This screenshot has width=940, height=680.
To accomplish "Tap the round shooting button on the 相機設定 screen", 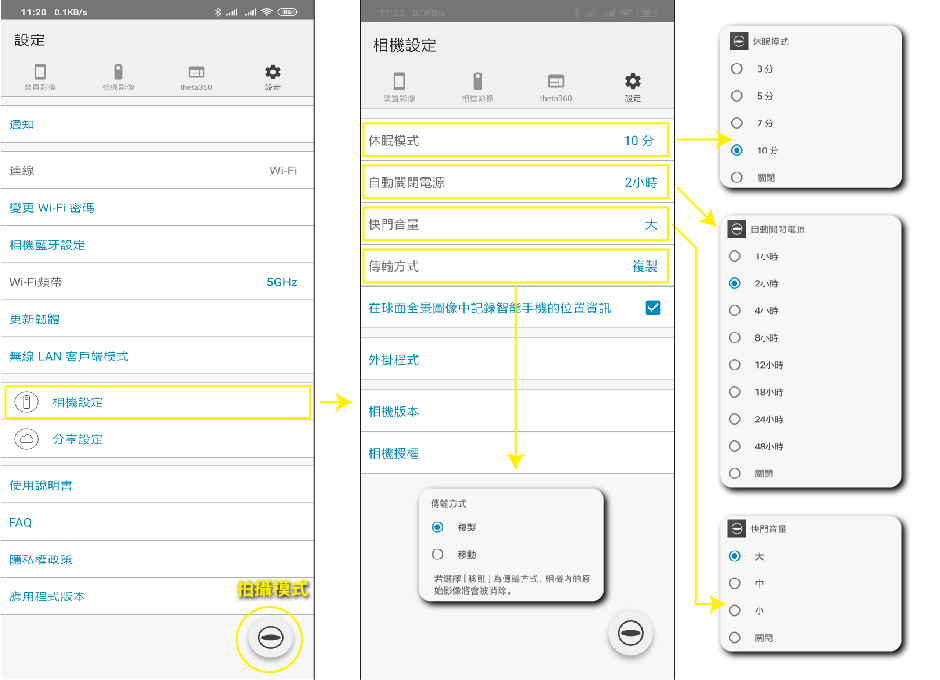I will [630, 633].
